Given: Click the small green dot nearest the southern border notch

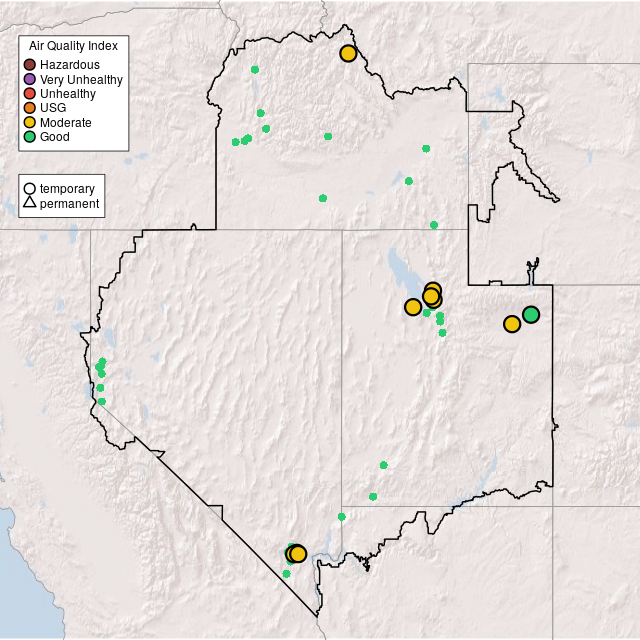Looking at the screenshot, I should [342, 517].
